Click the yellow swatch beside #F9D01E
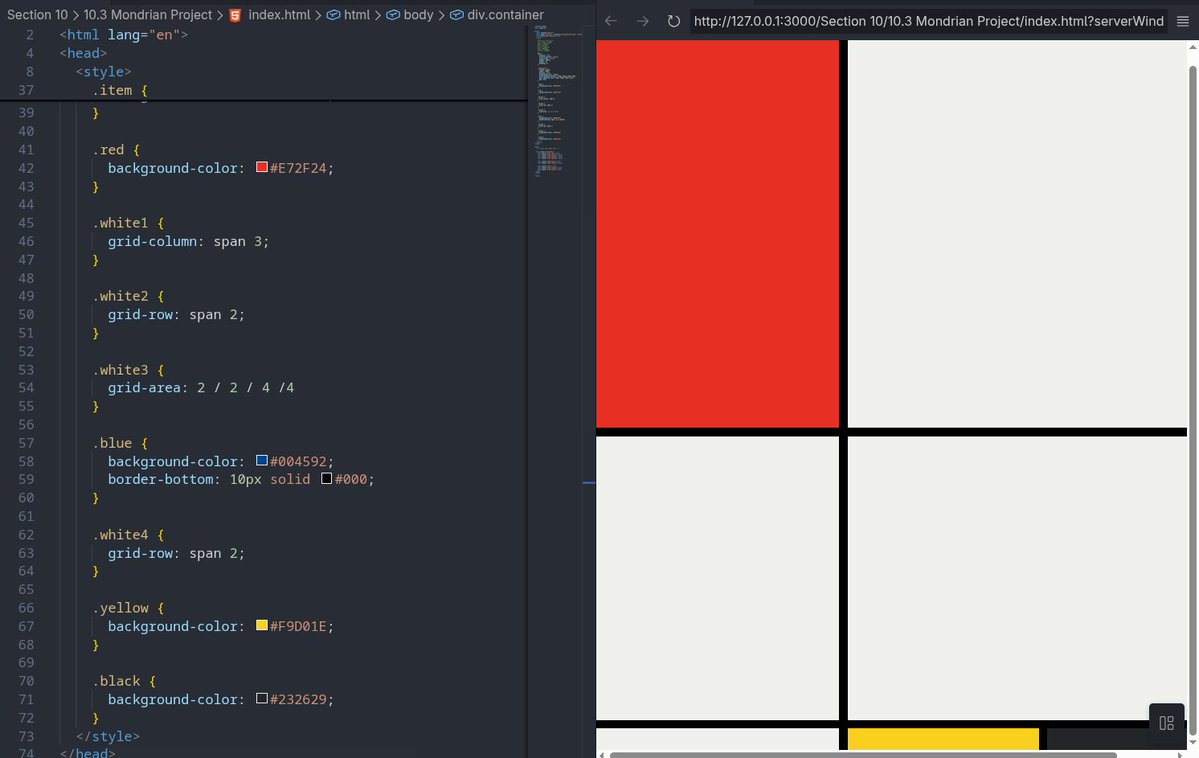The height and width of the screenshot is (758, 1199). click(262, 626)
